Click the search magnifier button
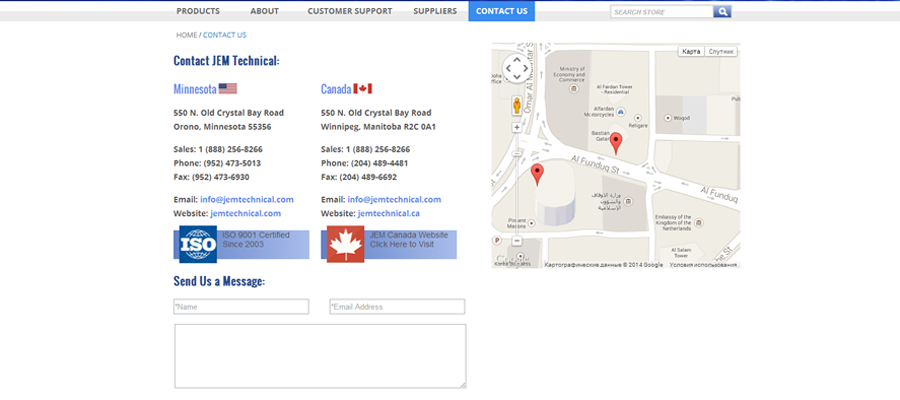The image size is (900, 400). point(722,12)
